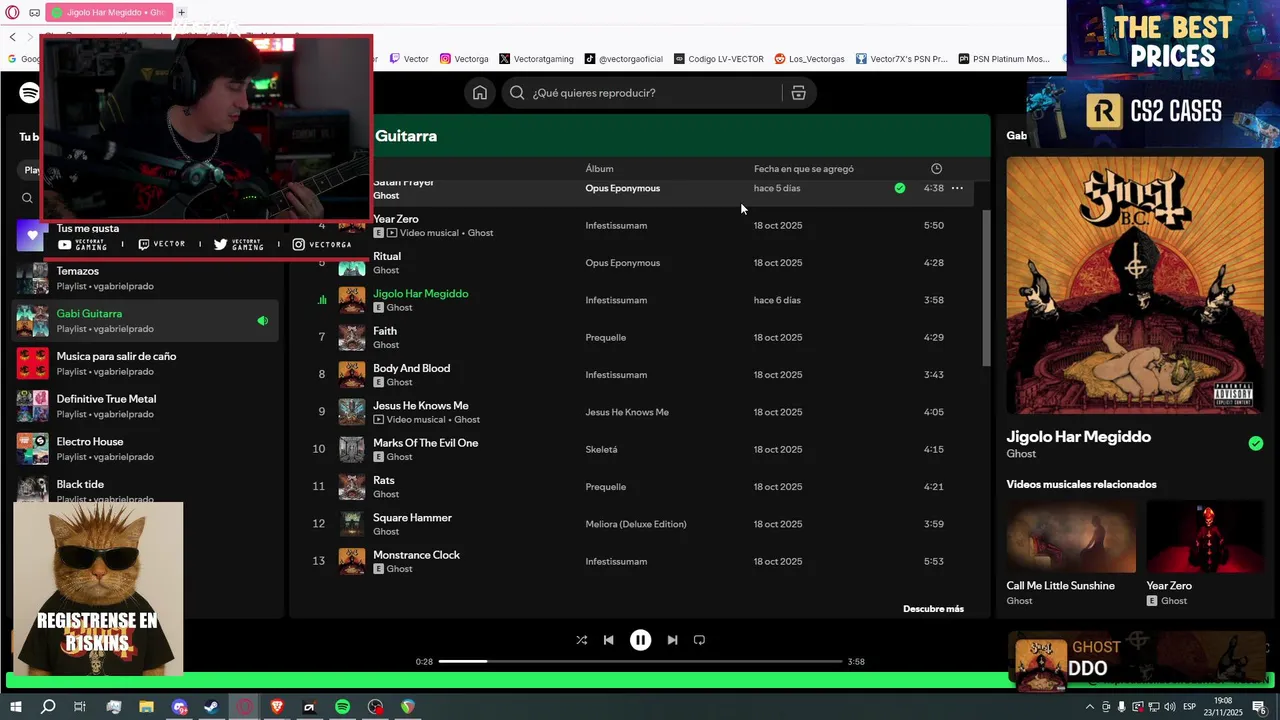Image resolution: width=1280 pixels, height=720 pixels.
Task: Open the Prequelle album link on Faith row
Action: [x=605, y=338]
